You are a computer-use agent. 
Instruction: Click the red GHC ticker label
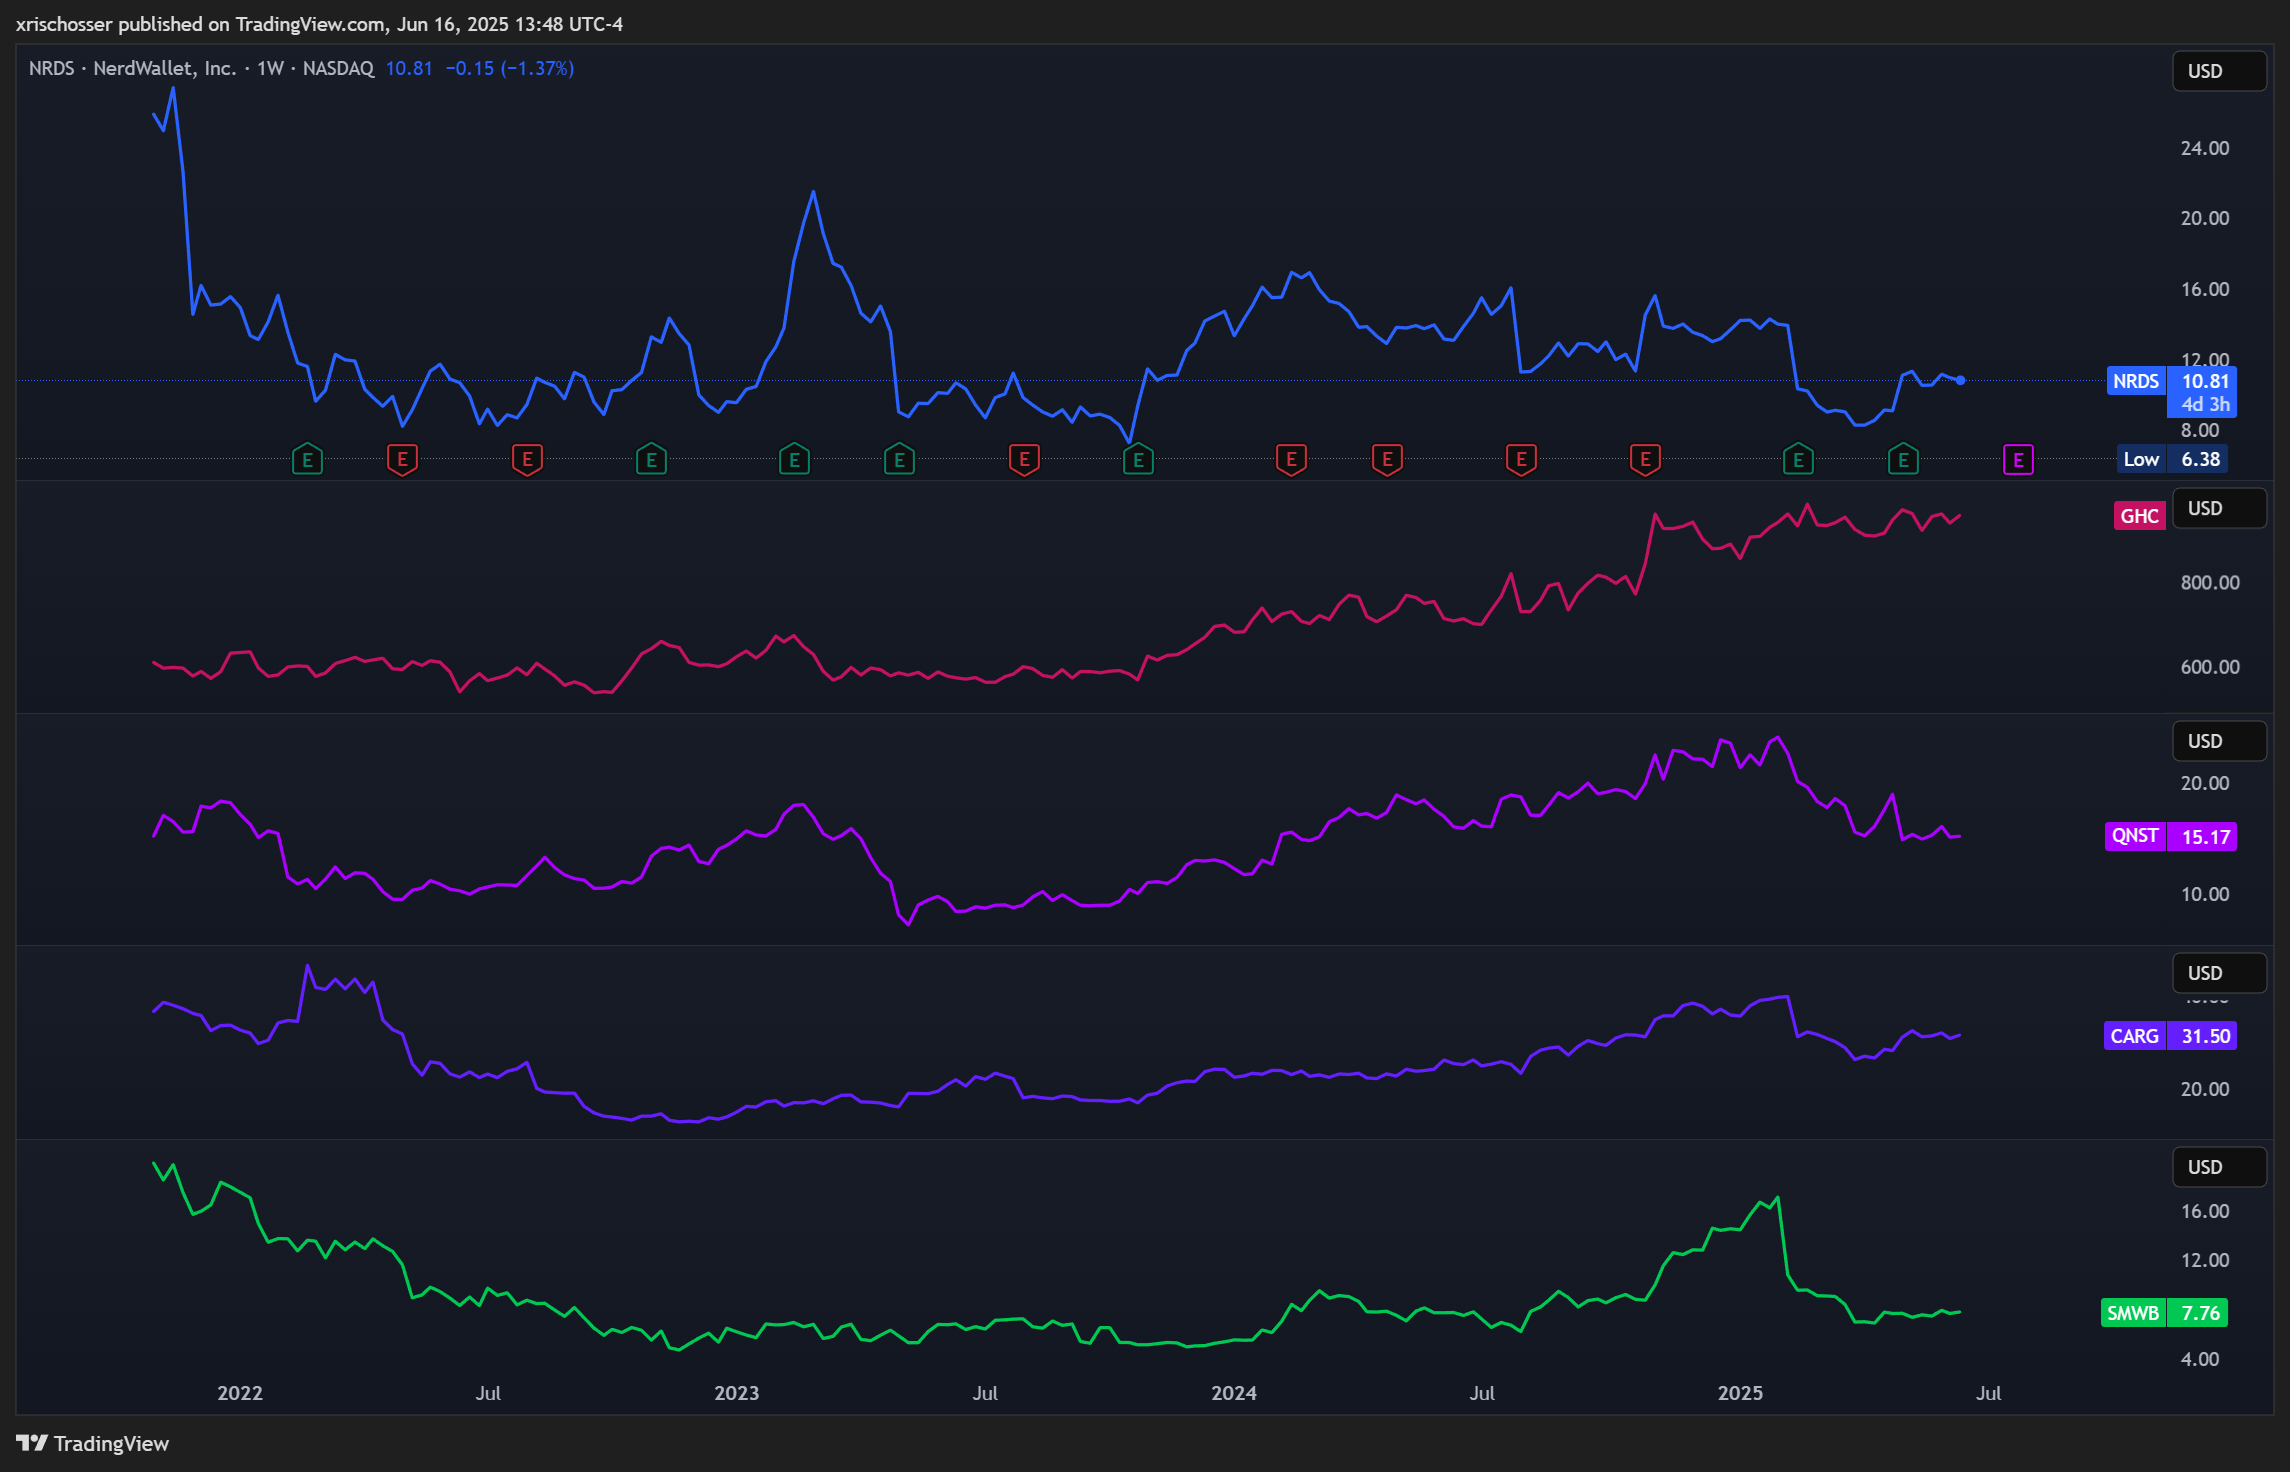(2139, 516)
